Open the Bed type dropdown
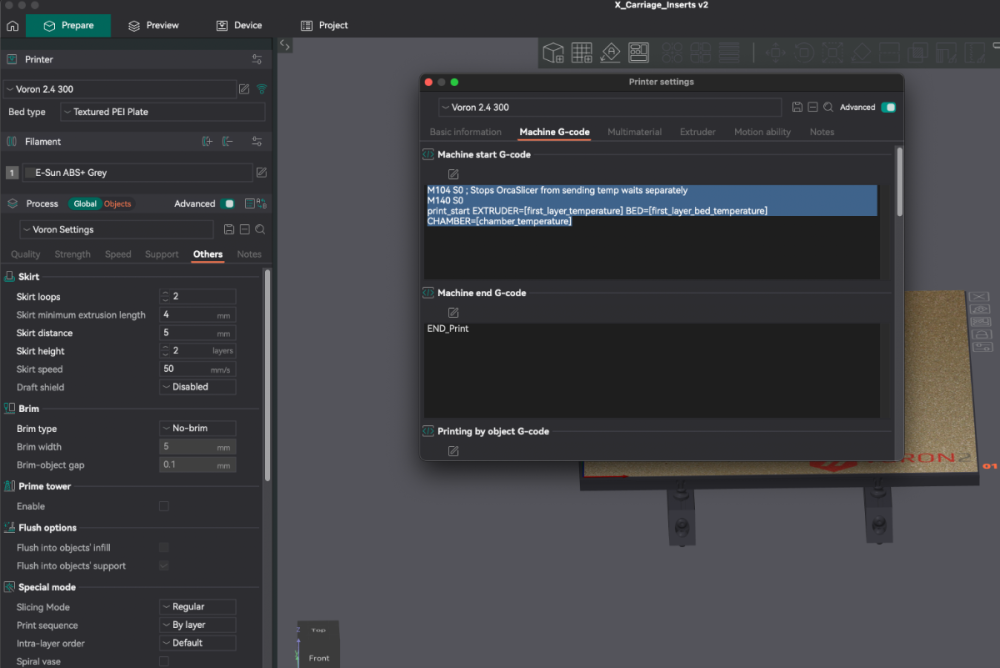 click(x=163, y=112)
